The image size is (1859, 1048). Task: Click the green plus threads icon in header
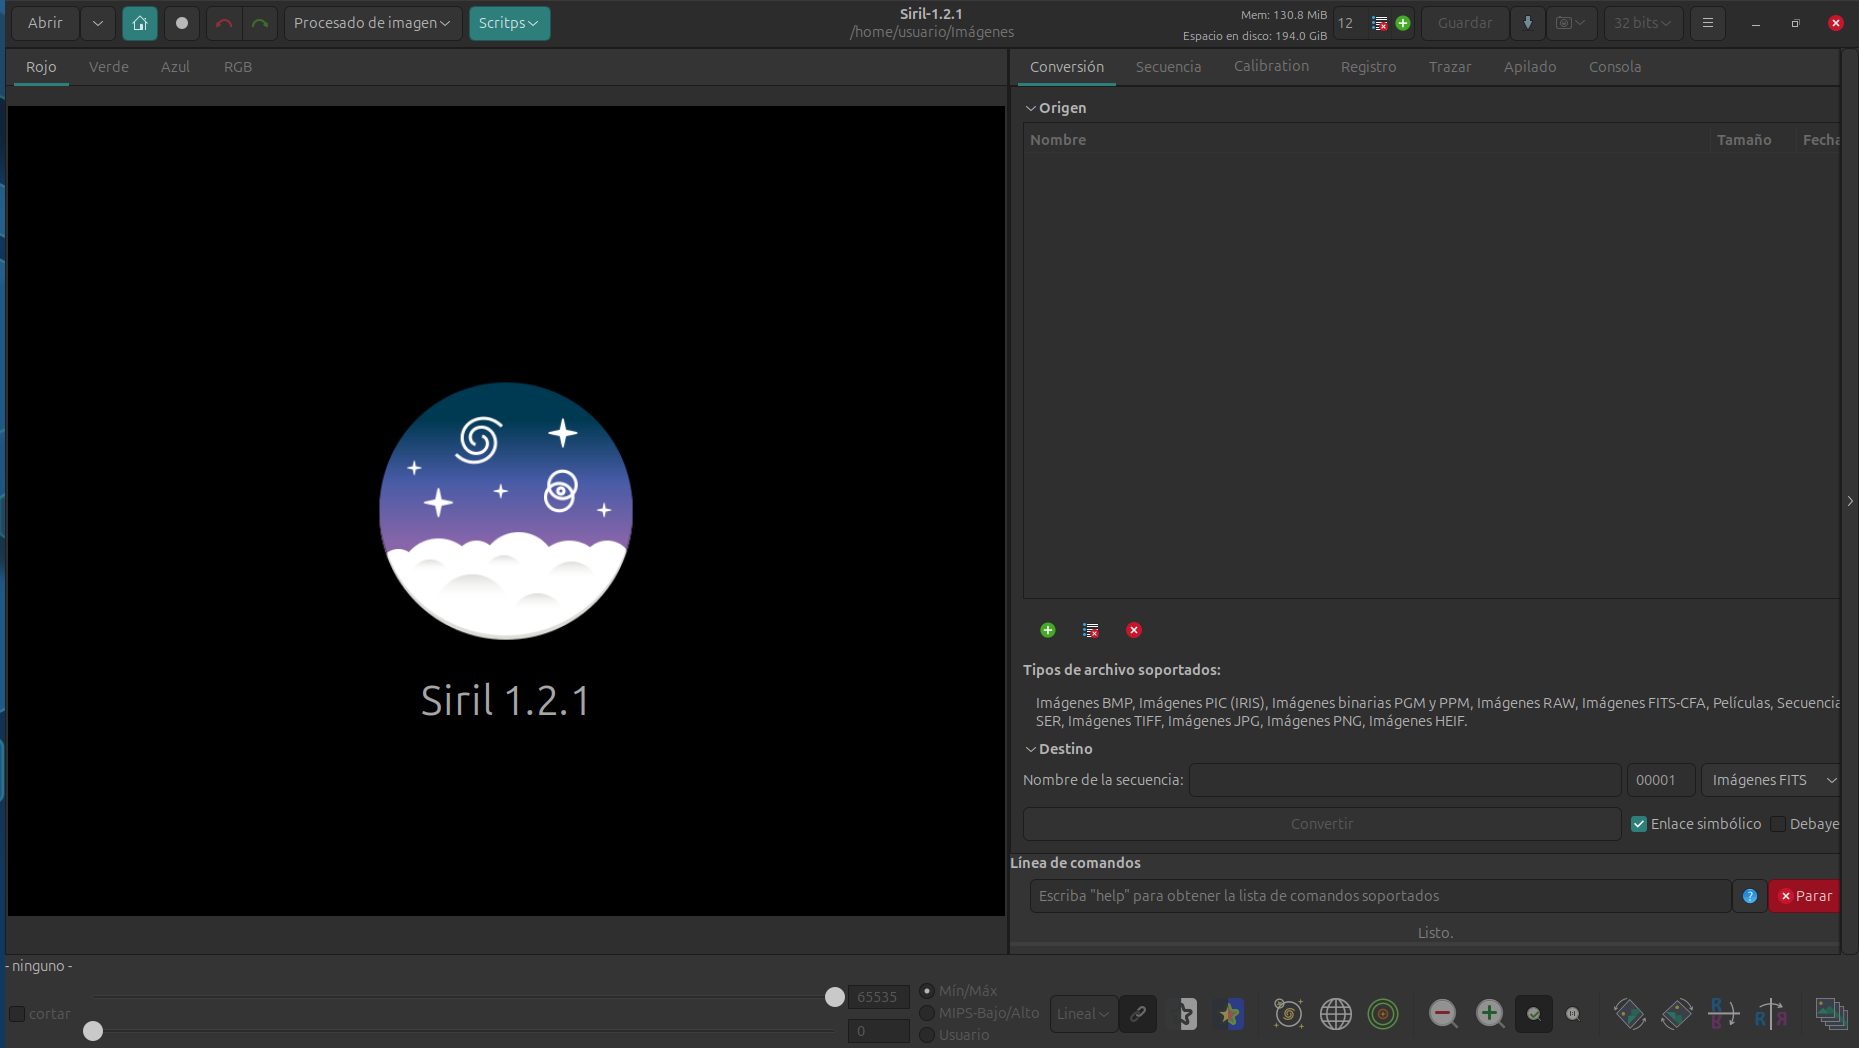1403,23
